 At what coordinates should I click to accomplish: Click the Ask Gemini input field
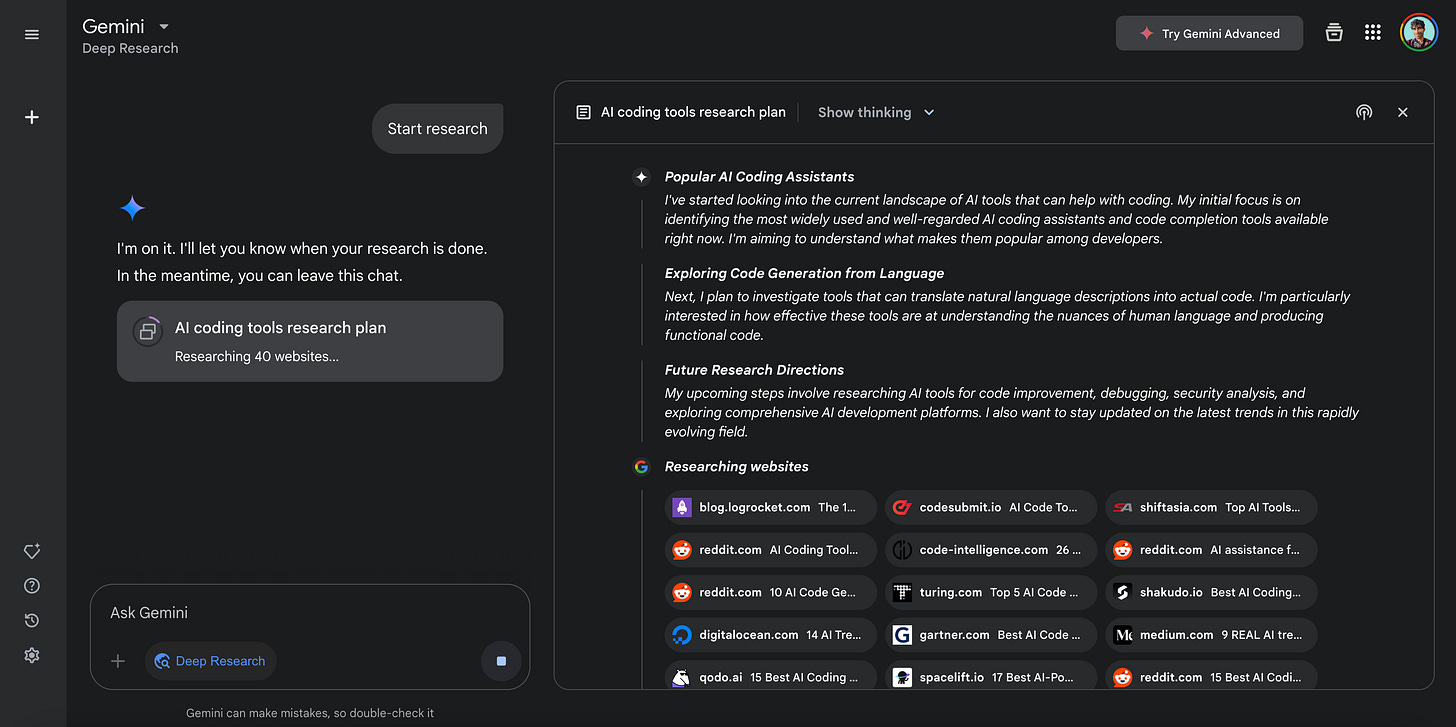300,612
